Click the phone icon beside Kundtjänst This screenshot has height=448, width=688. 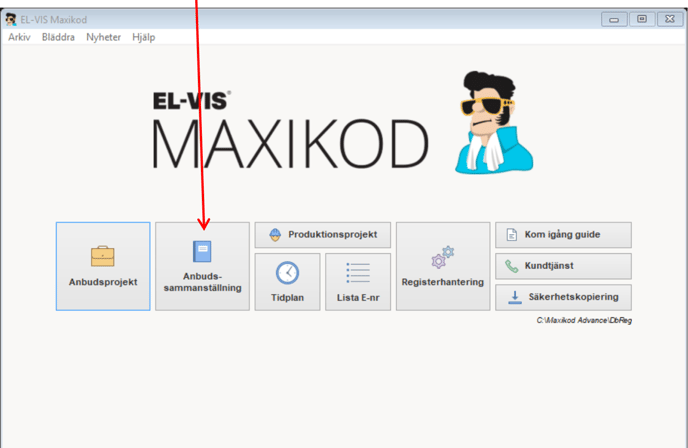click(512, 266)
